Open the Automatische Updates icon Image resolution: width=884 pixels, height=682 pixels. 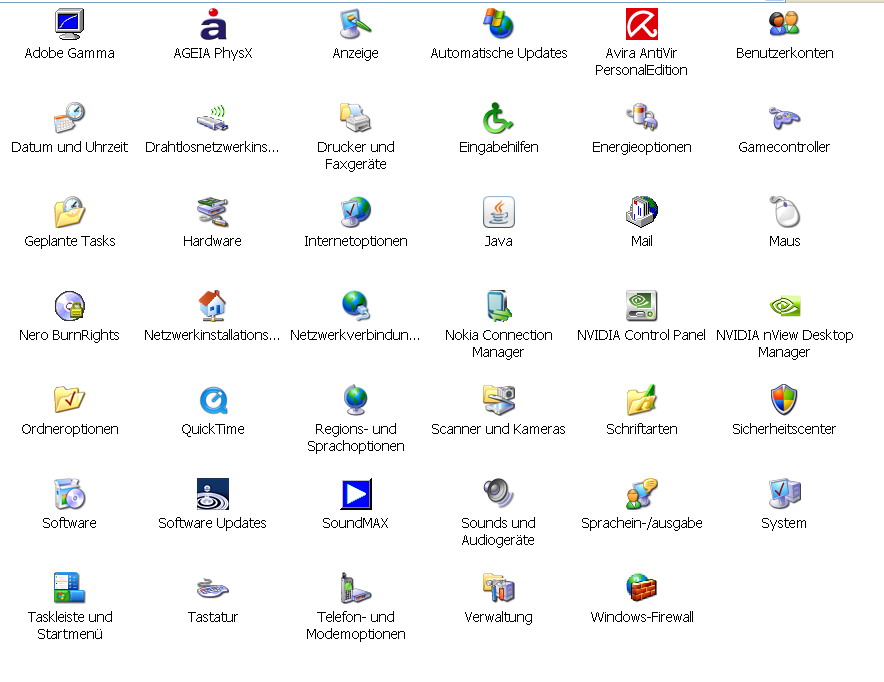(498, 24)
